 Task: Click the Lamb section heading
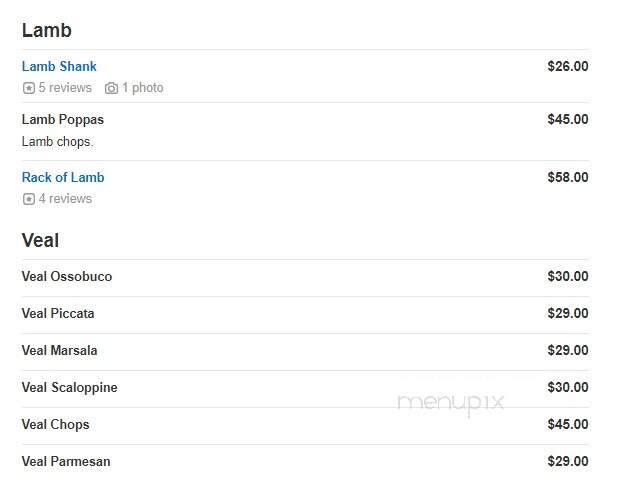coord(47,31)
